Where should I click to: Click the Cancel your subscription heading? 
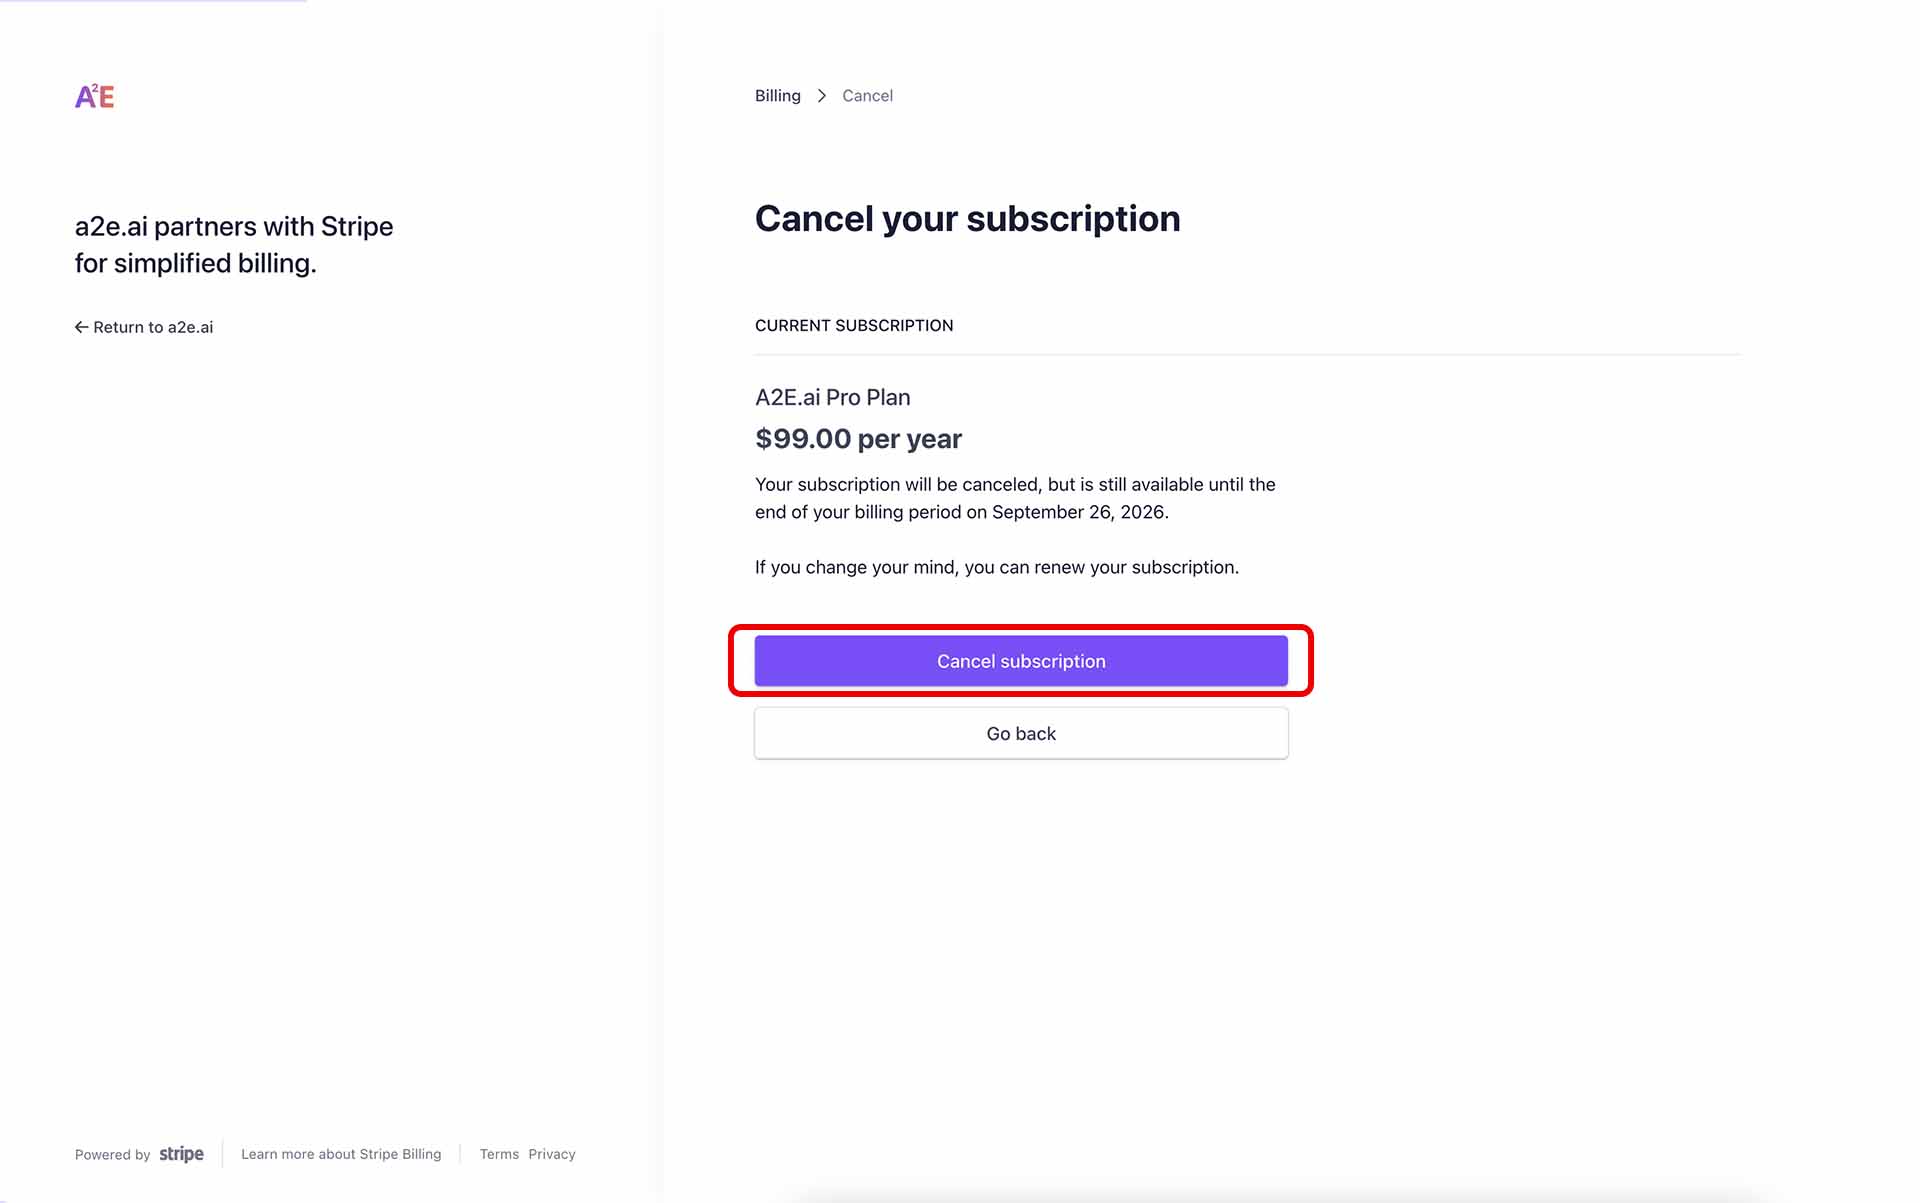967,219
